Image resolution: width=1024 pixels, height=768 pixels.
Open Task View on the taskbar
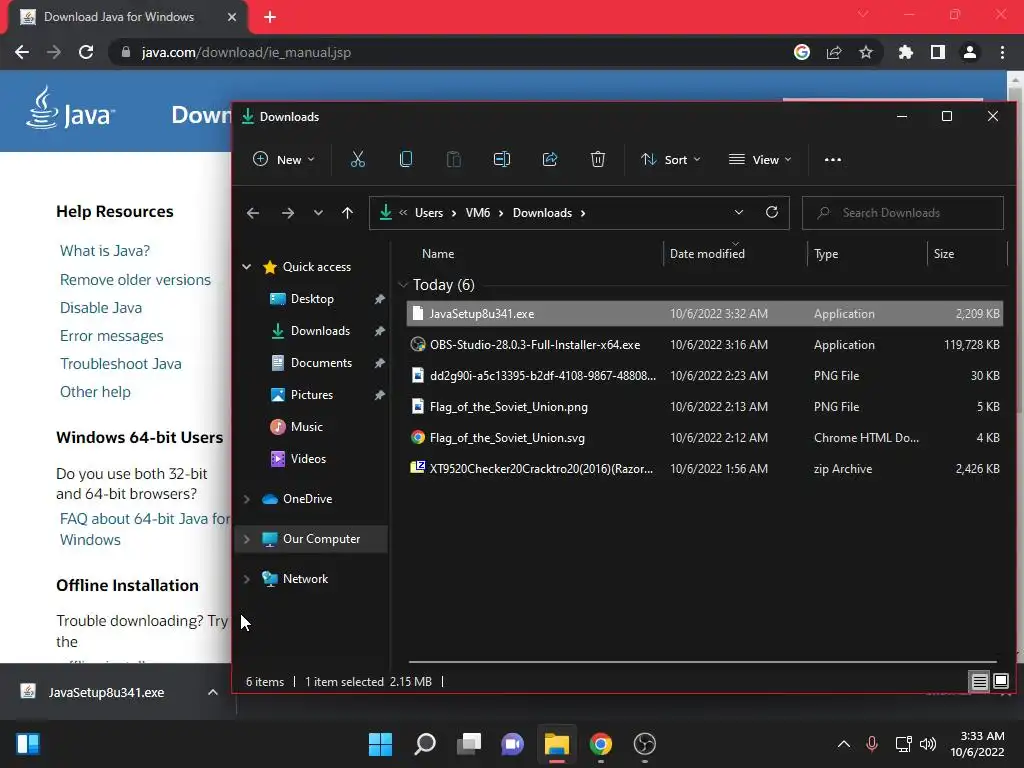tap(469, 744)
